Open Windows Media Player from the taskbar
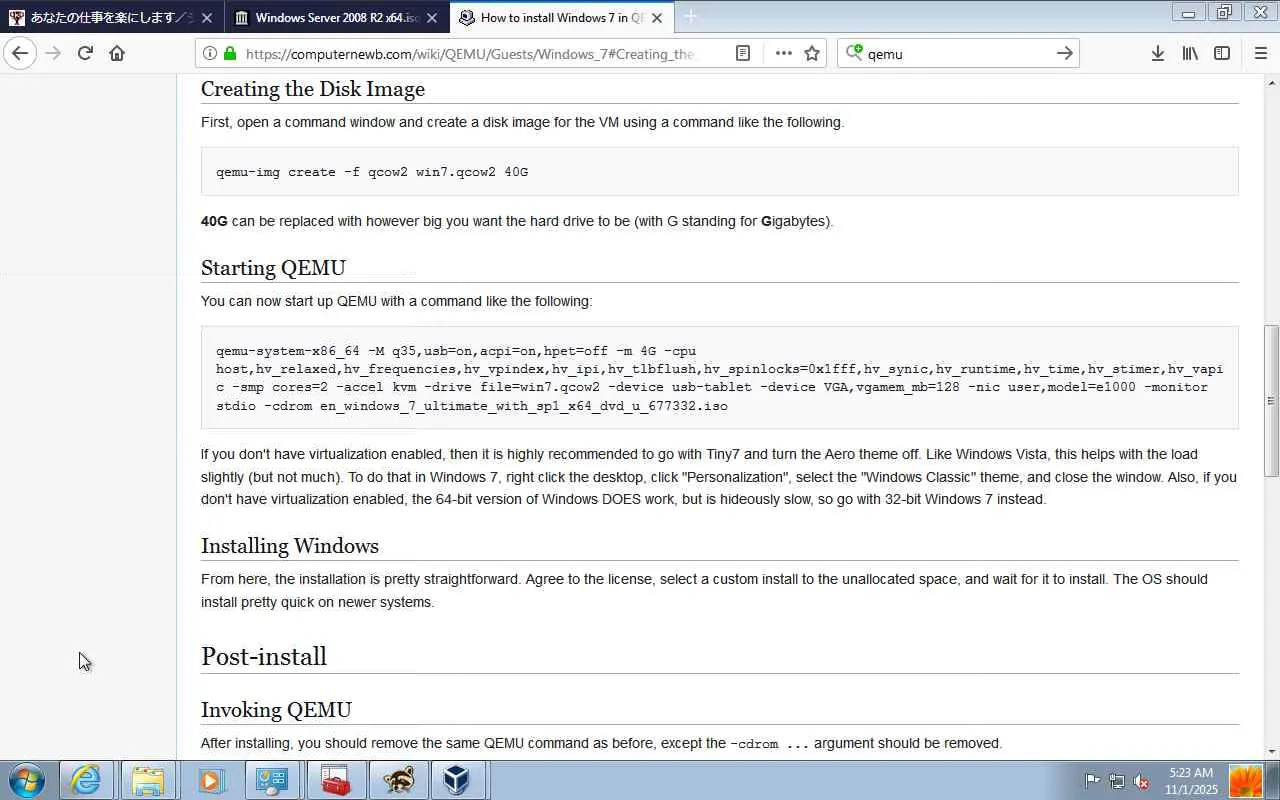 (x=210, y=780)
